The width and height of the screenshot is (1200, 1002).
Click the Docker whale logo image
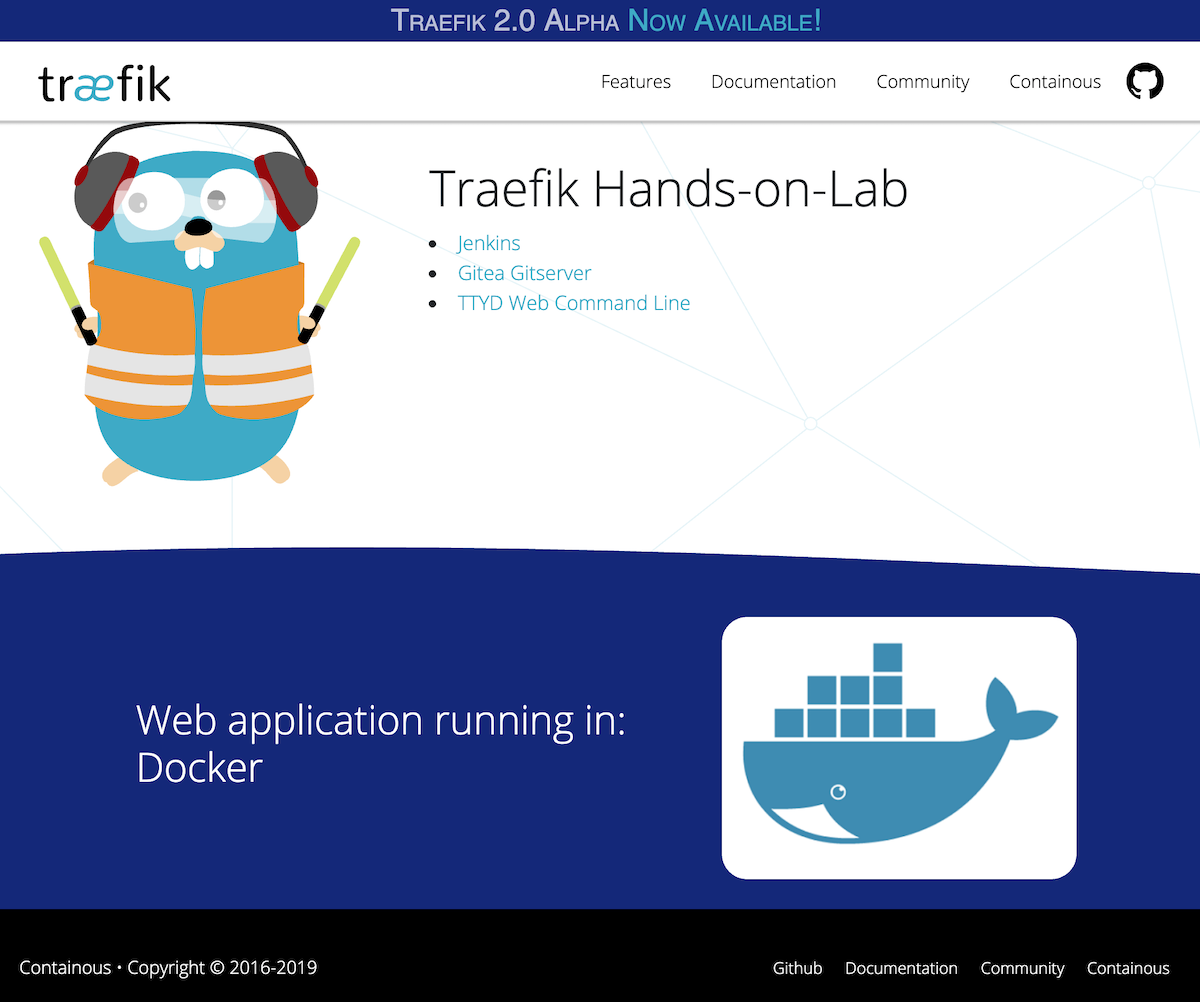(x=898, y=748)
